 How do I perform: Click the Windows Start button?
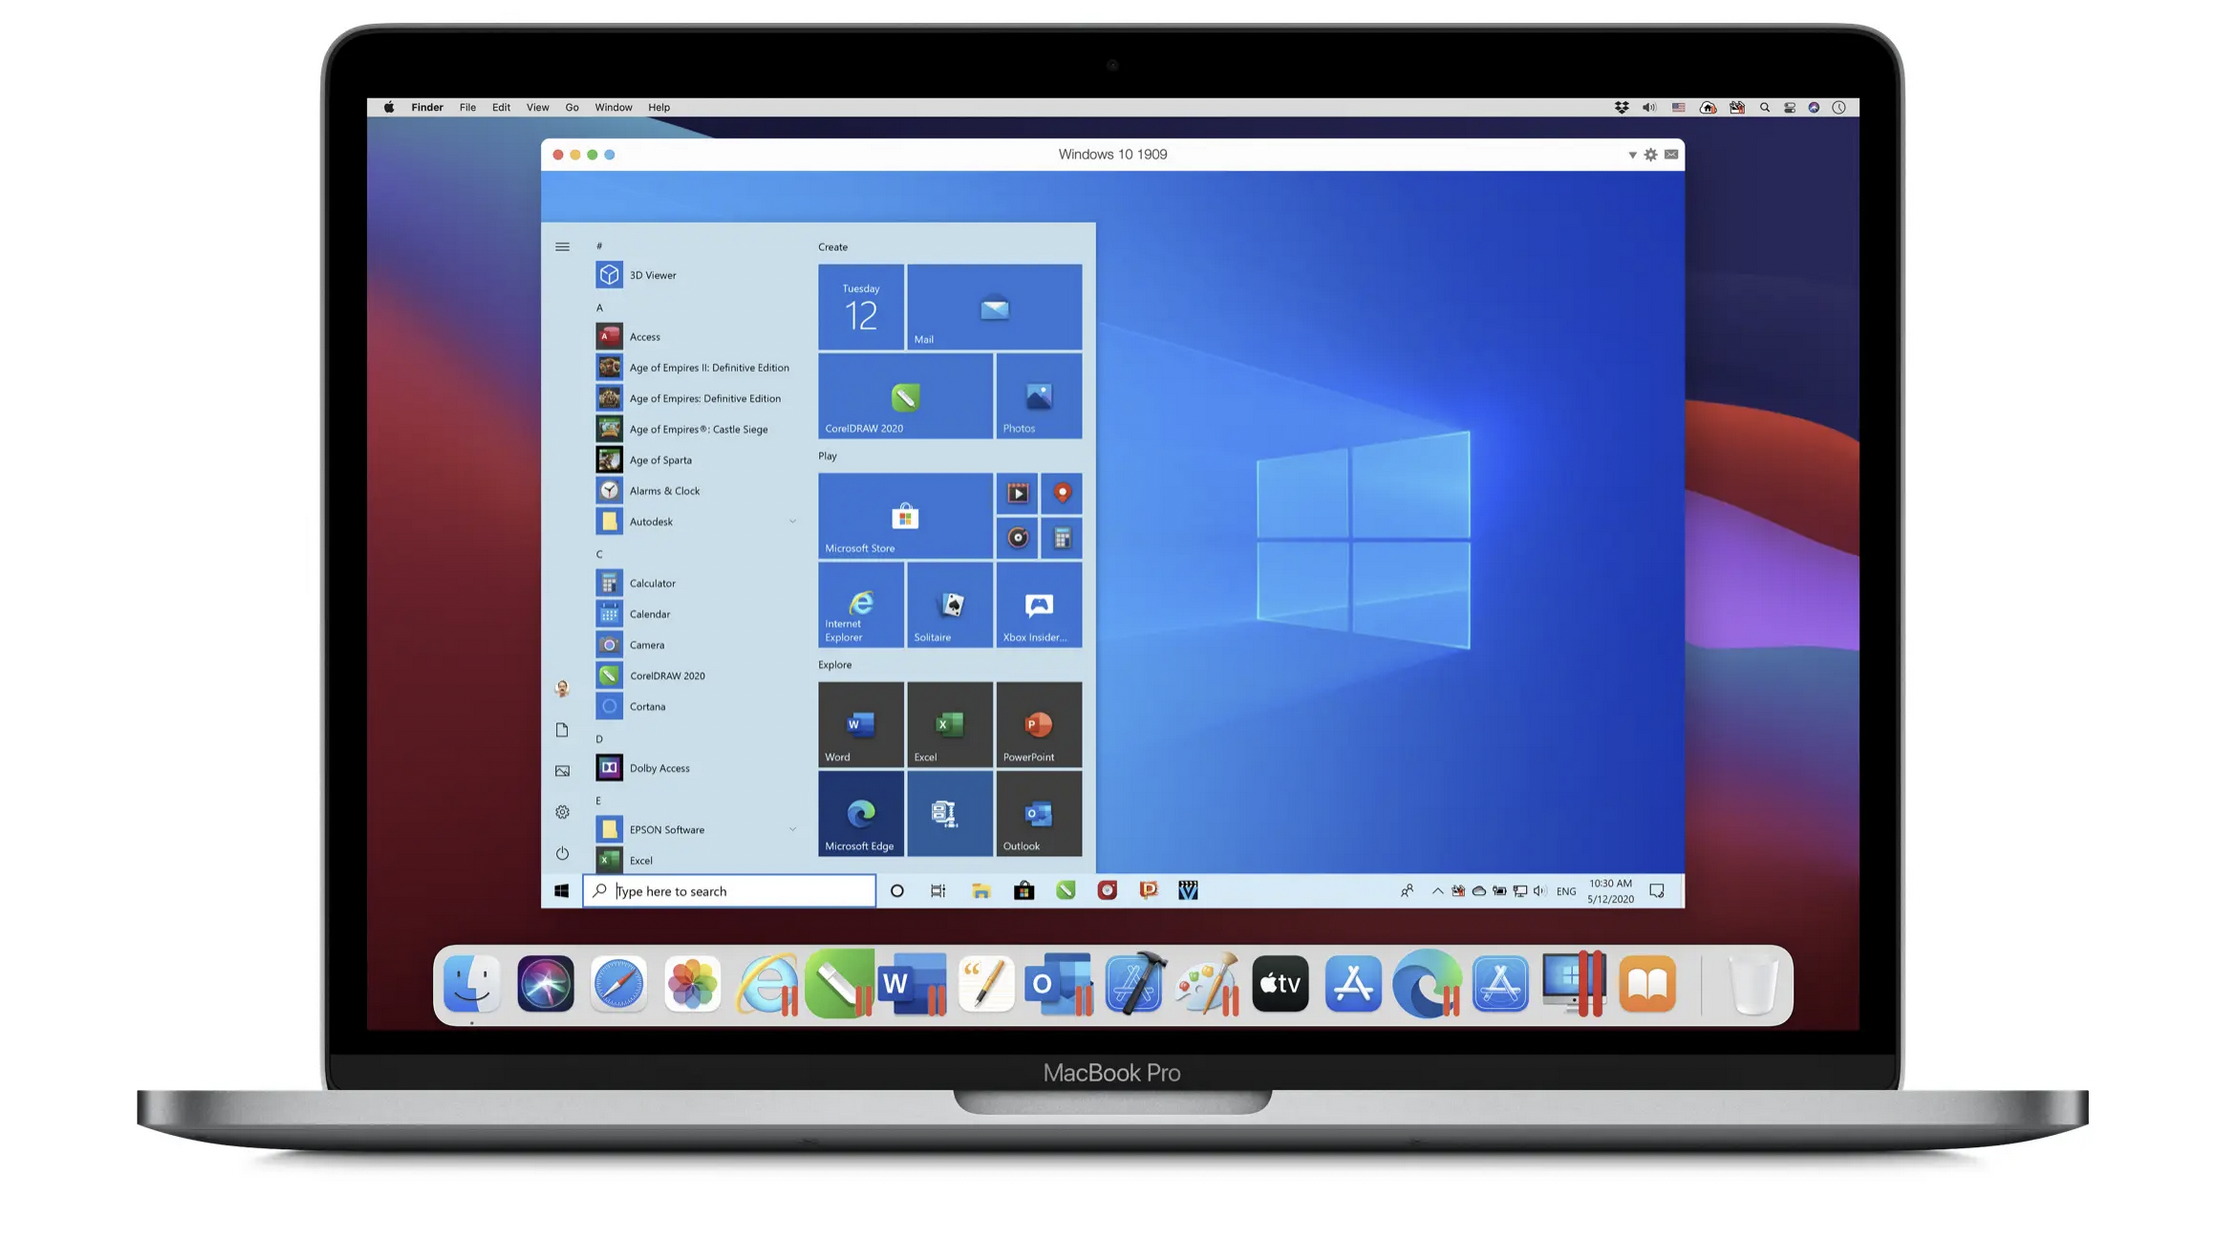pos(561,891)
